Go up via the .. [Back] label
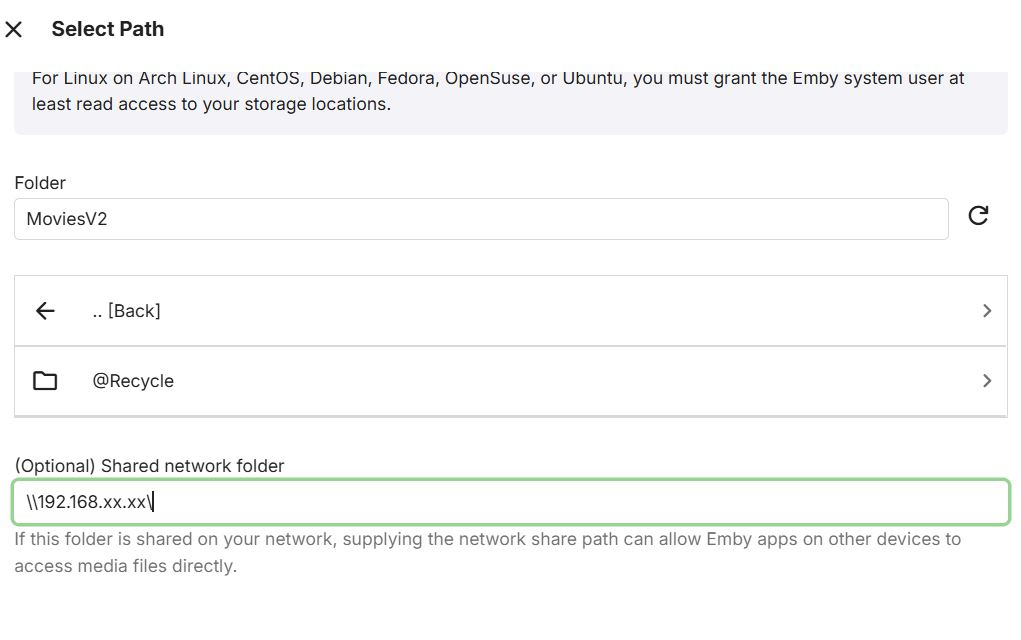The width and height of the screenshot is (1021, 640). pyautogui.click(x=126, y=311)
